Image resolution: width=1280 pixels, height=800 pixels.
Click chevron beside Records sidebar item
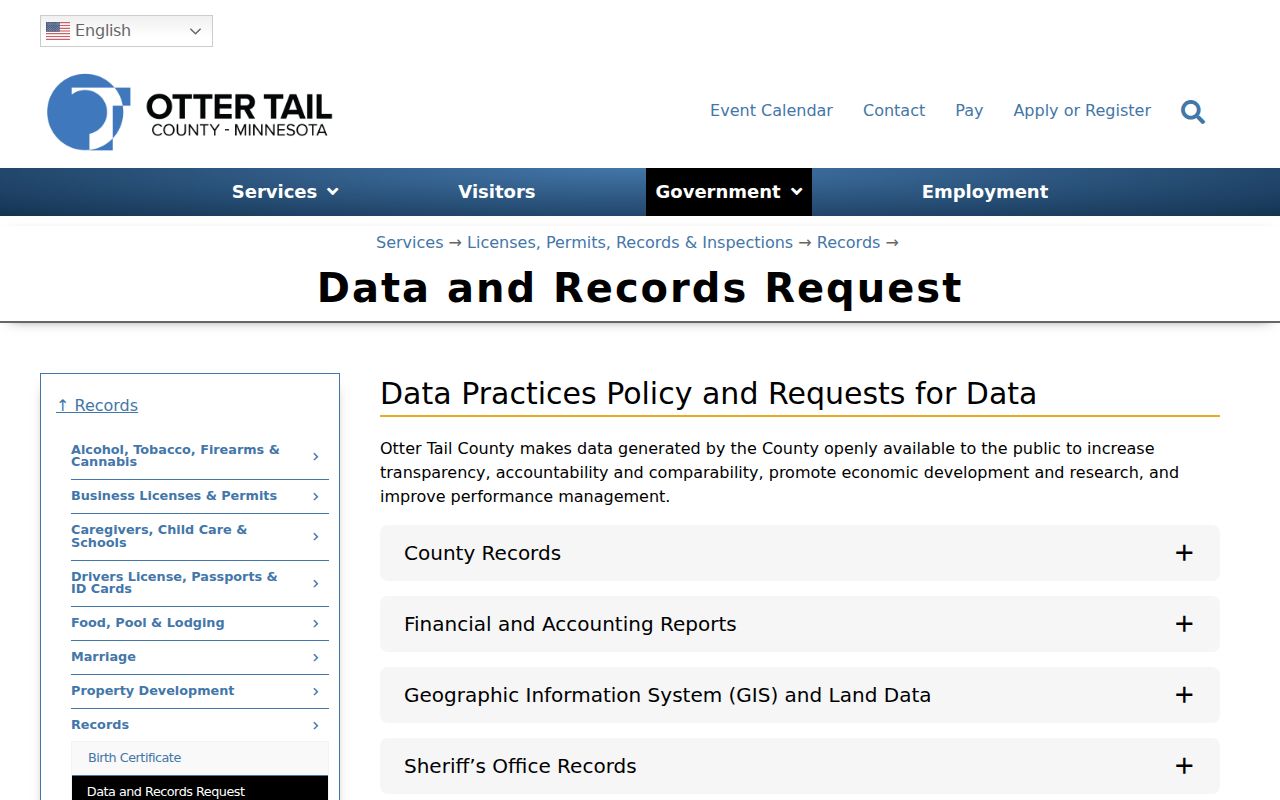point(315,725)
